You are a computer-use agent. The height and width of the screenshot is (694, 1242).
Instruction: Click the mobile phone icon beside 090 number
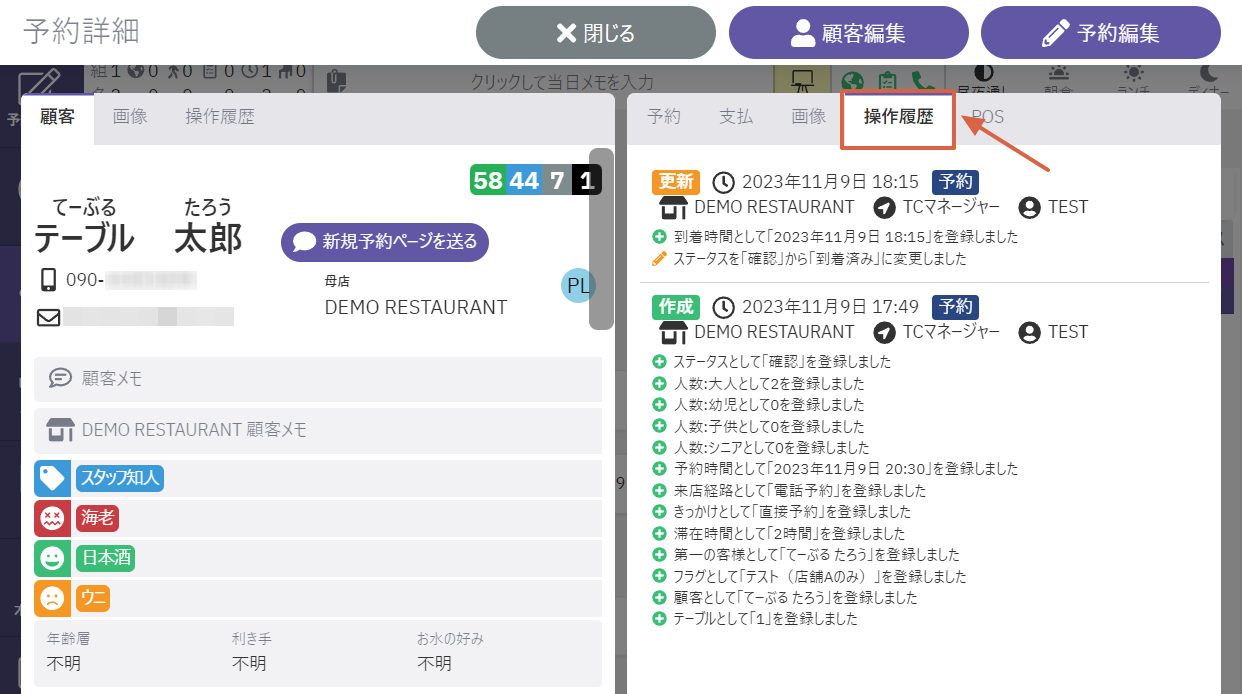click(48, 279)
